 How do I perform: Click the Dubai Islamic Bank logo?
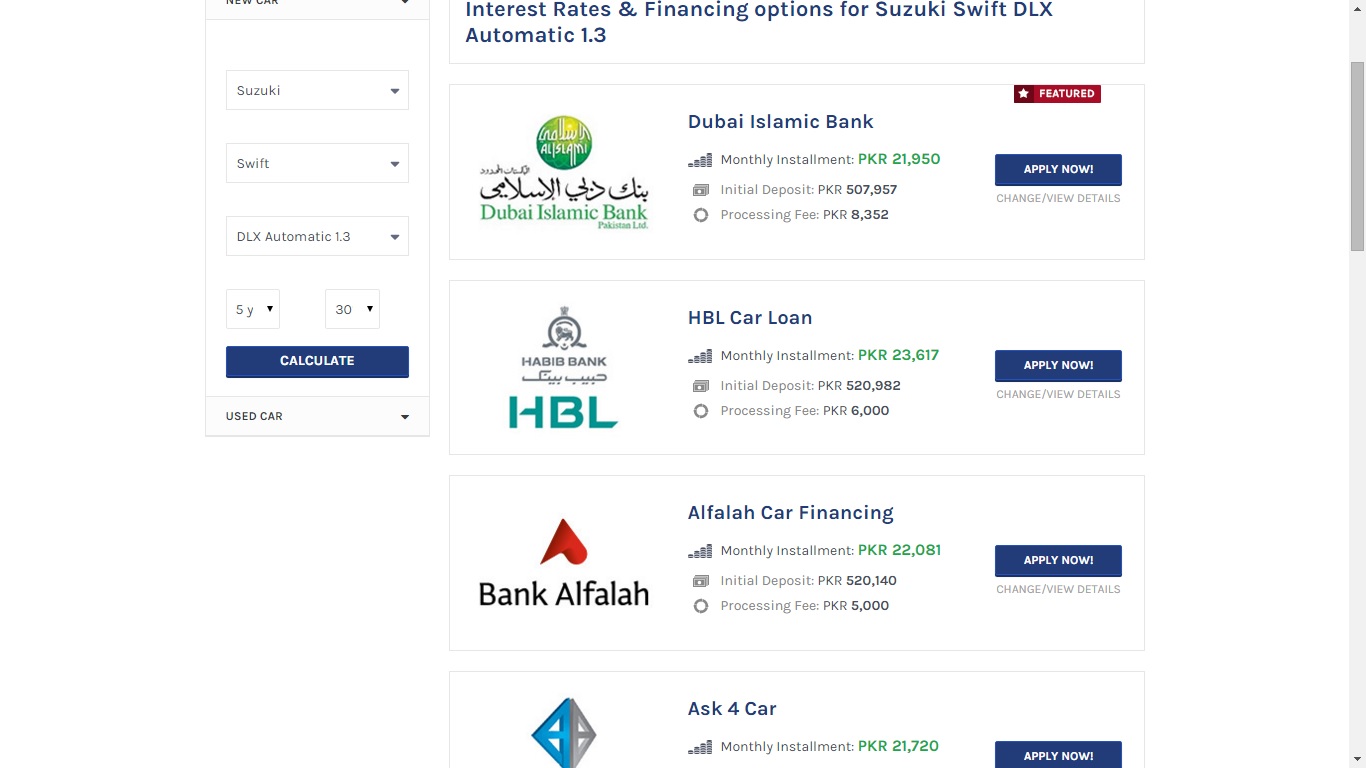[564, 172]
